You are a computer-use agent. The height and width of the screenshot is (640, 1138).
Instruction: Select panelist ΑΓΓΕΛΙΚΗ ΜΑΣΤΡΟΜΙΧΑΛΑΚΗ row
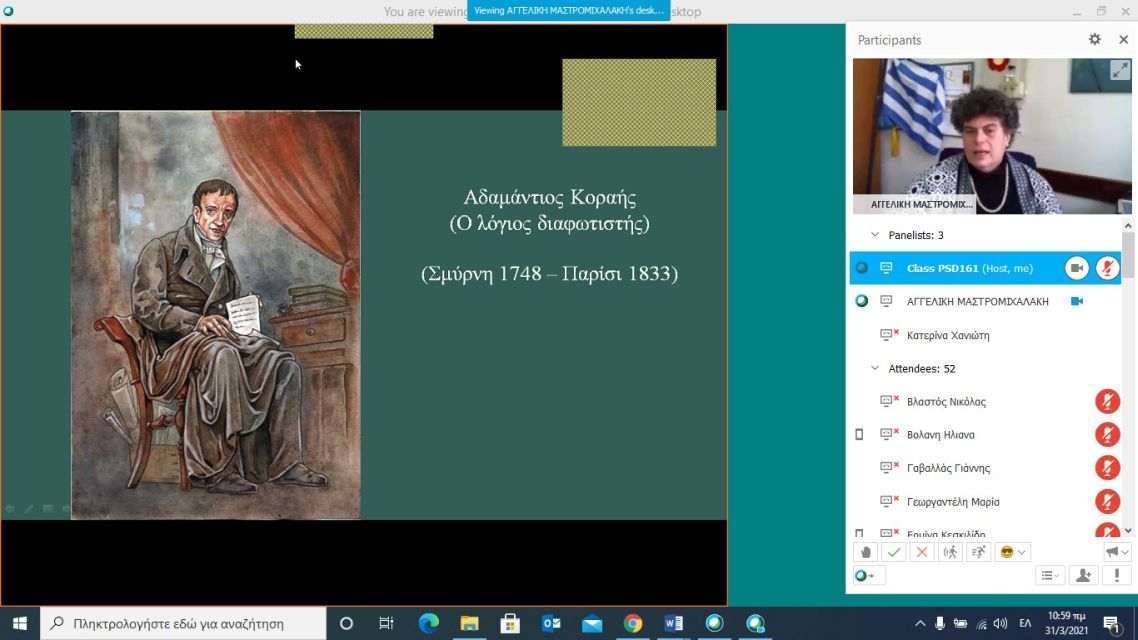click(985, 301)
